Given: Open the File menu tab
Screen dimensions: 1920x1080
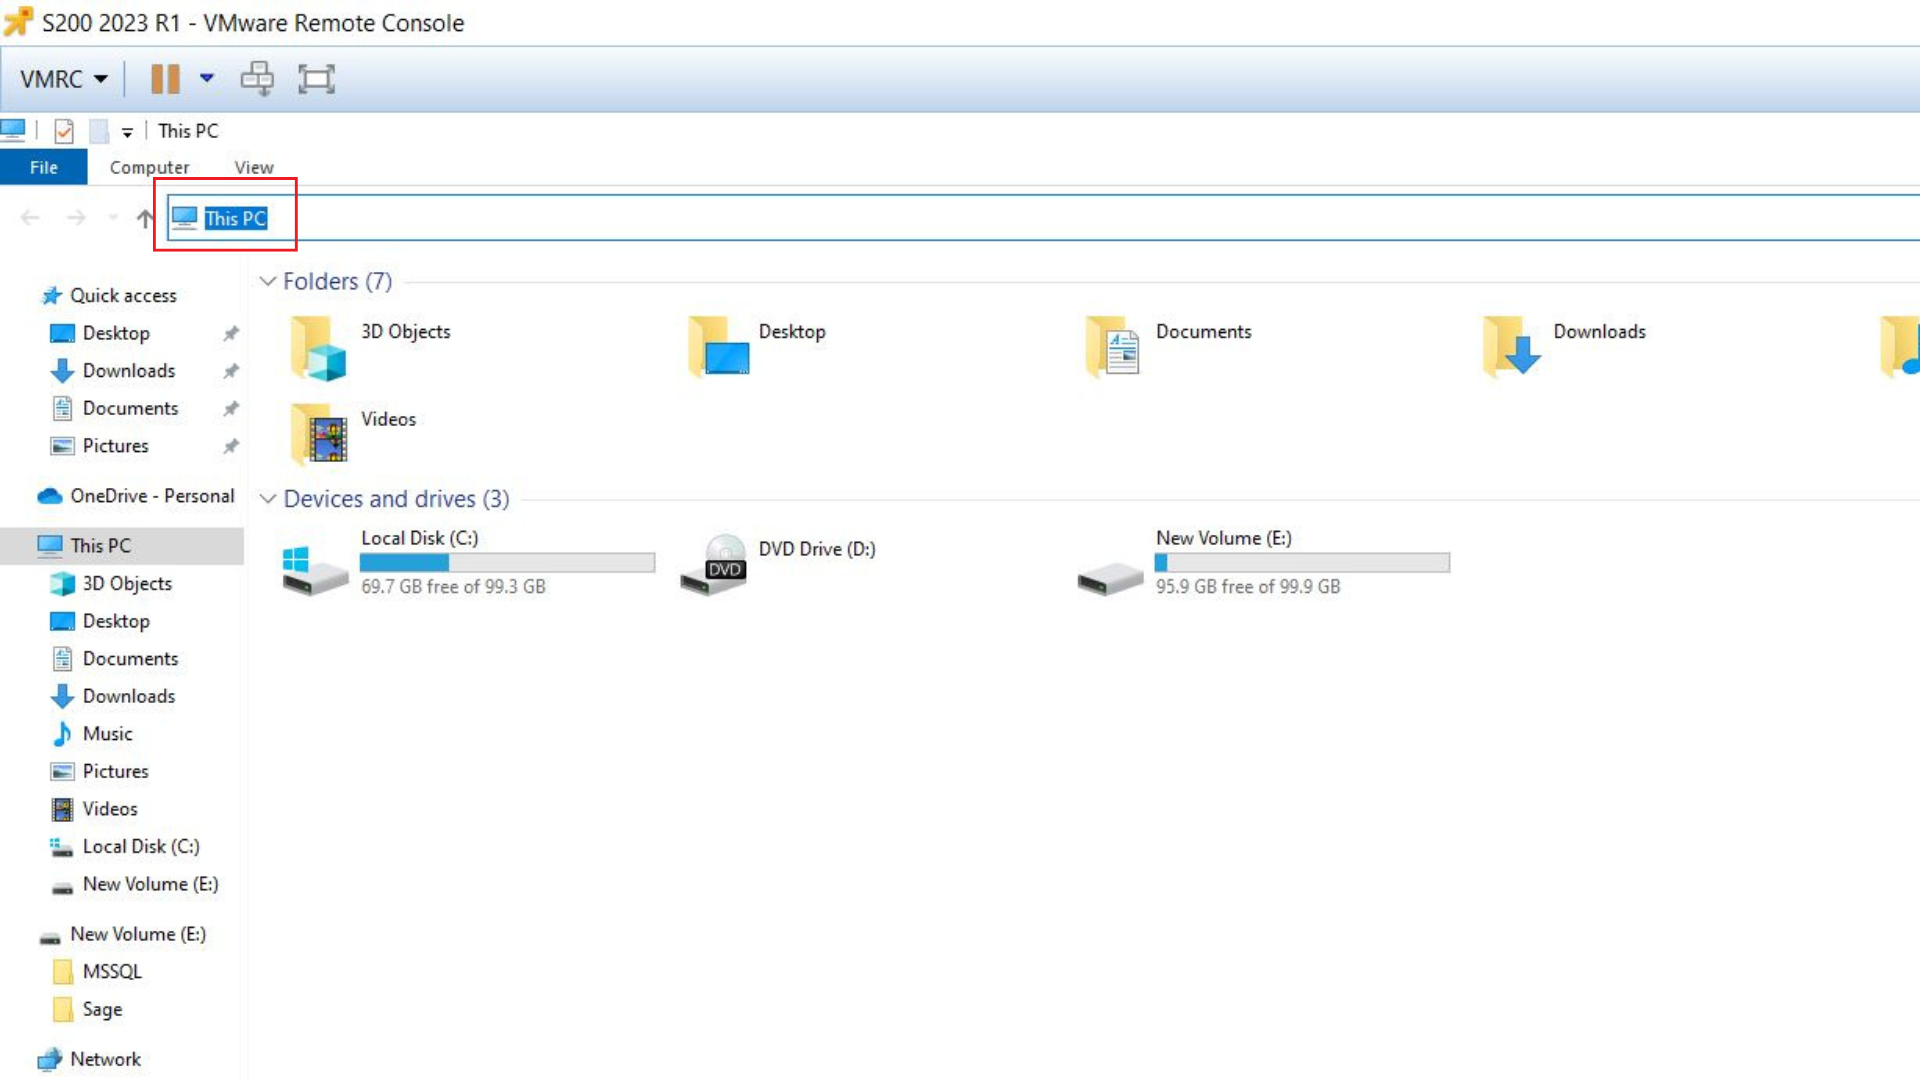Looking at the screenshot, I should pyautogui.click(x=43, y=167).
